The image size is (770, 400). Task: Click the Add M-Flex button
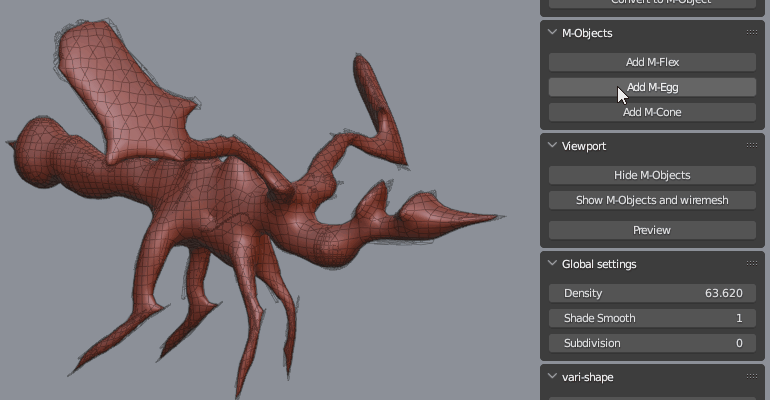point(652,62)
